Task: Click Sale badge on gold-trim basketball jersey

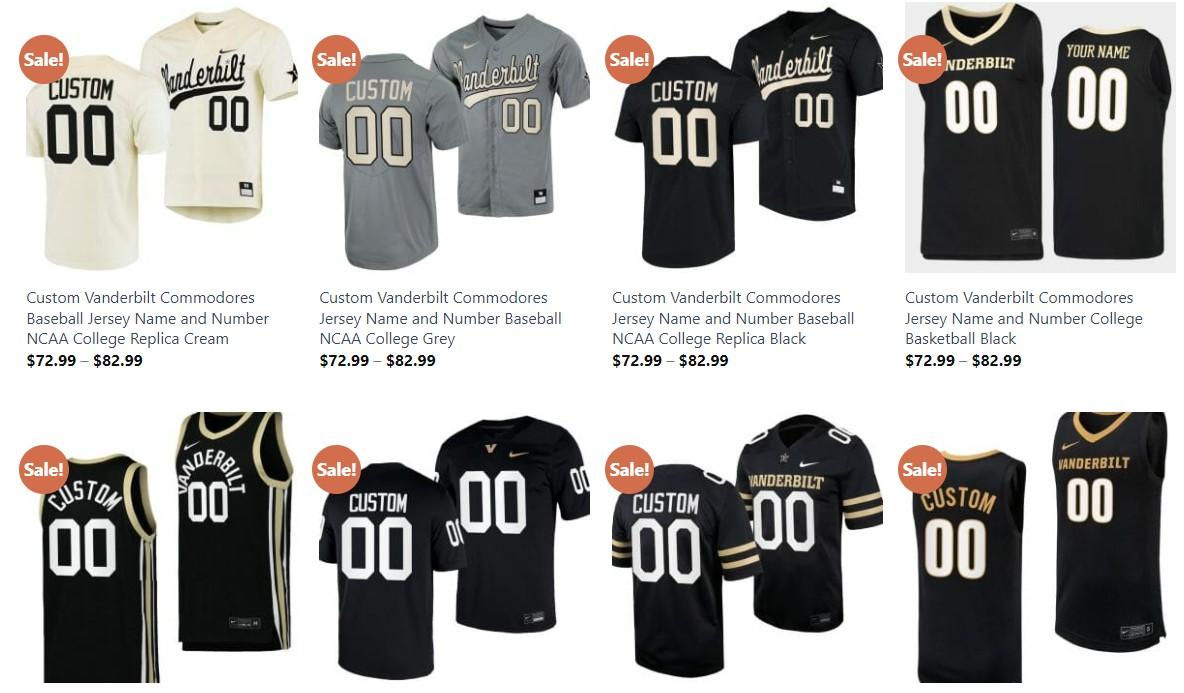Action: pyautogui.click(x=922, y=470)
